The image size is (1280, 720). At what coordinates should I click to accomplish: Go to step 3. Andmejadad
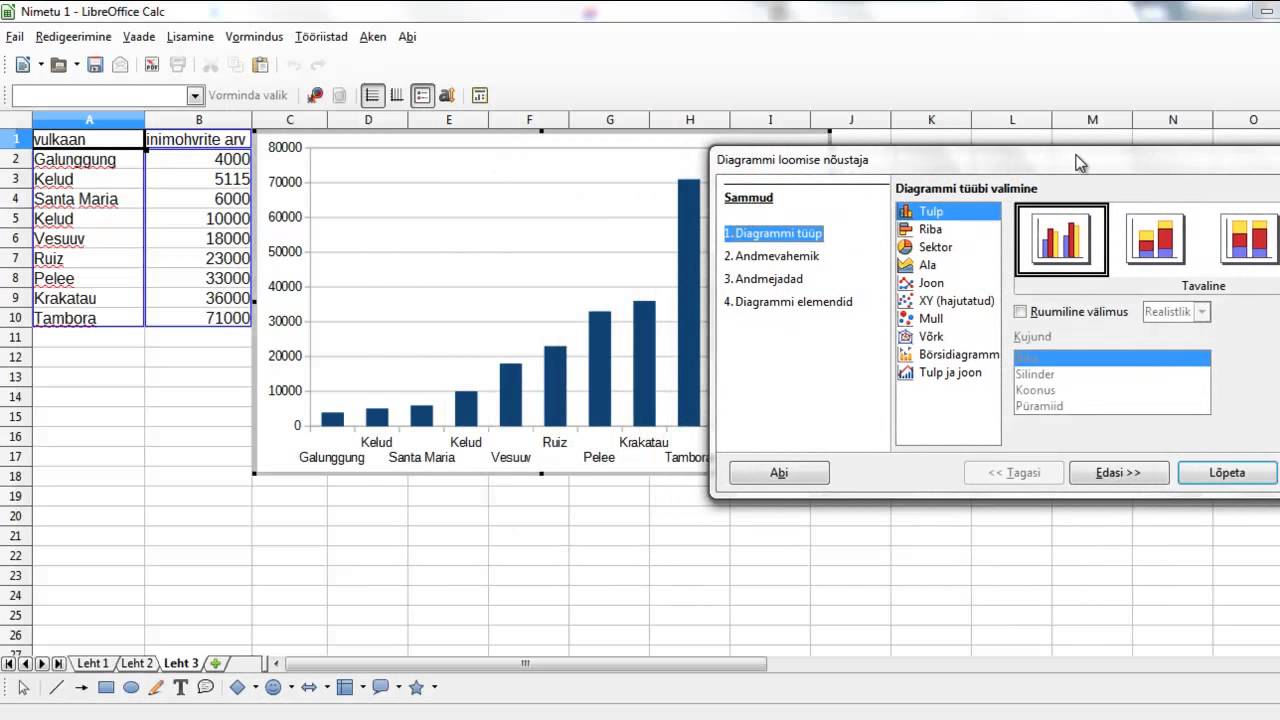[x=763, y=279]
